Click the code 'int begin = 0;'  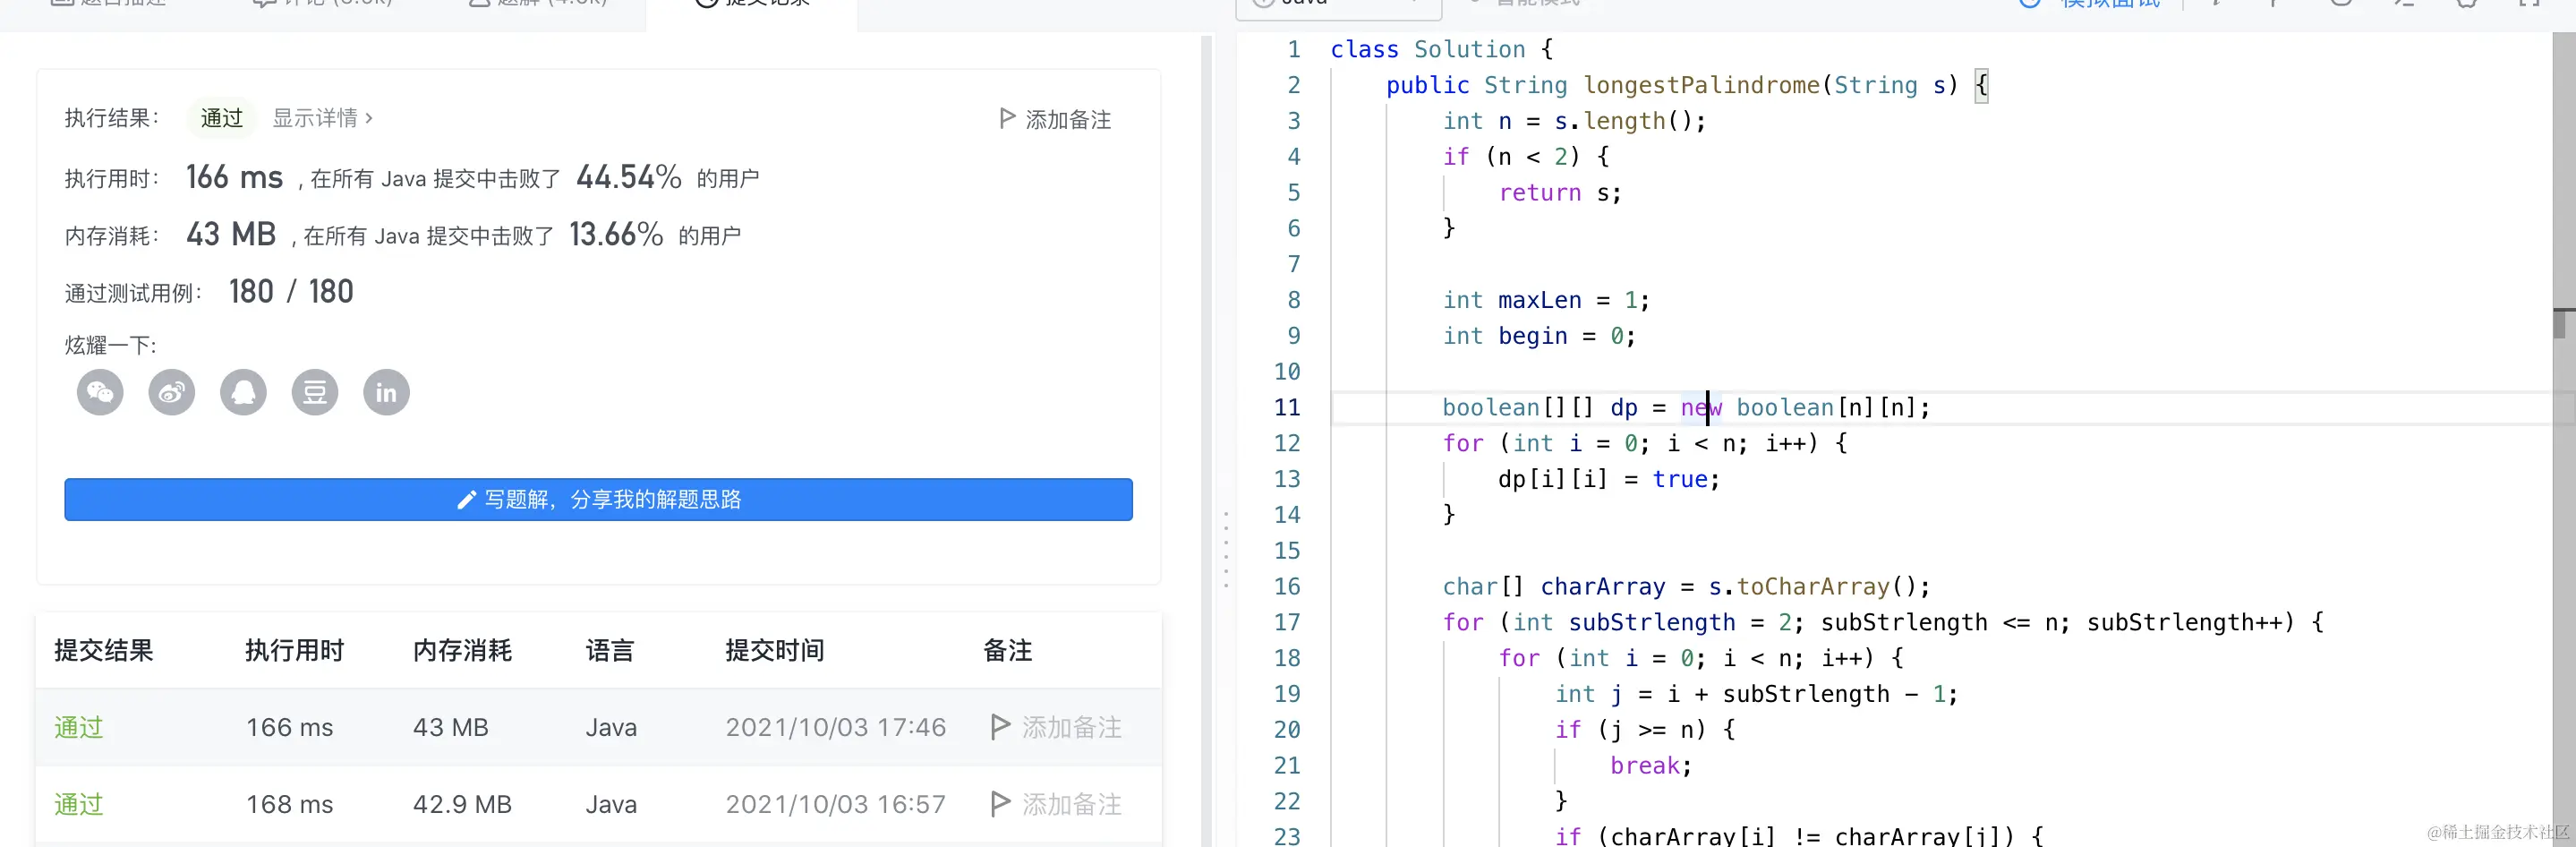1539,336
